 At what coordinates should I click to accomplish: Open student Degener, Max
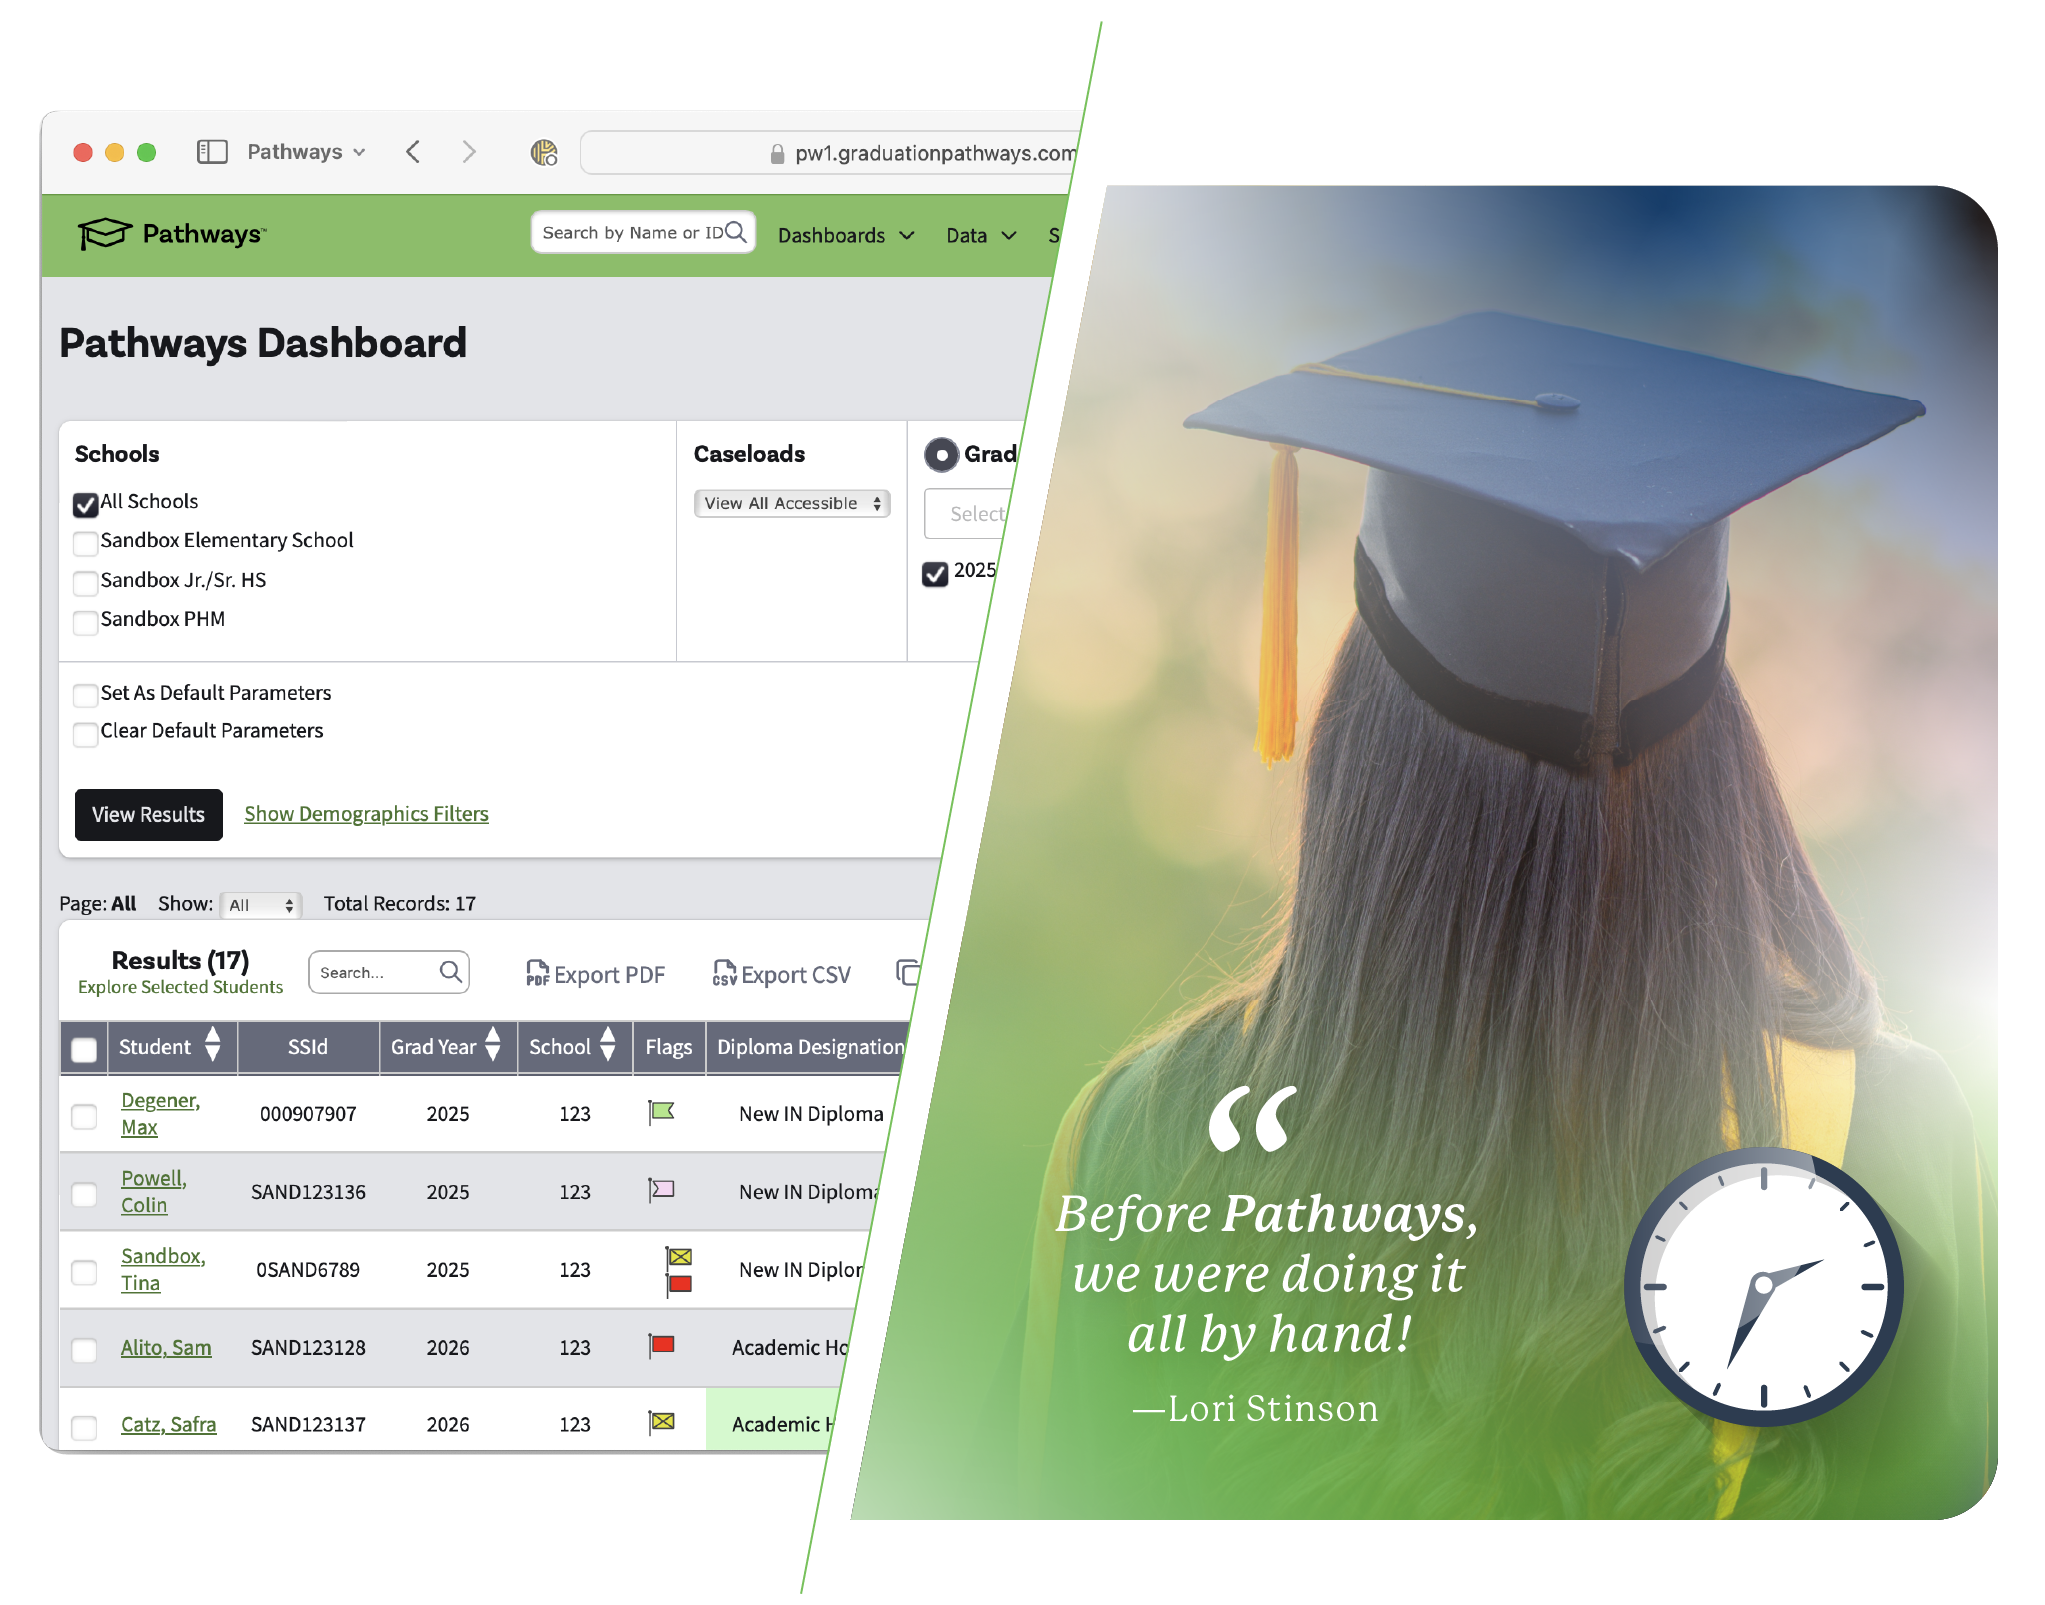[x=160, y=1113]
